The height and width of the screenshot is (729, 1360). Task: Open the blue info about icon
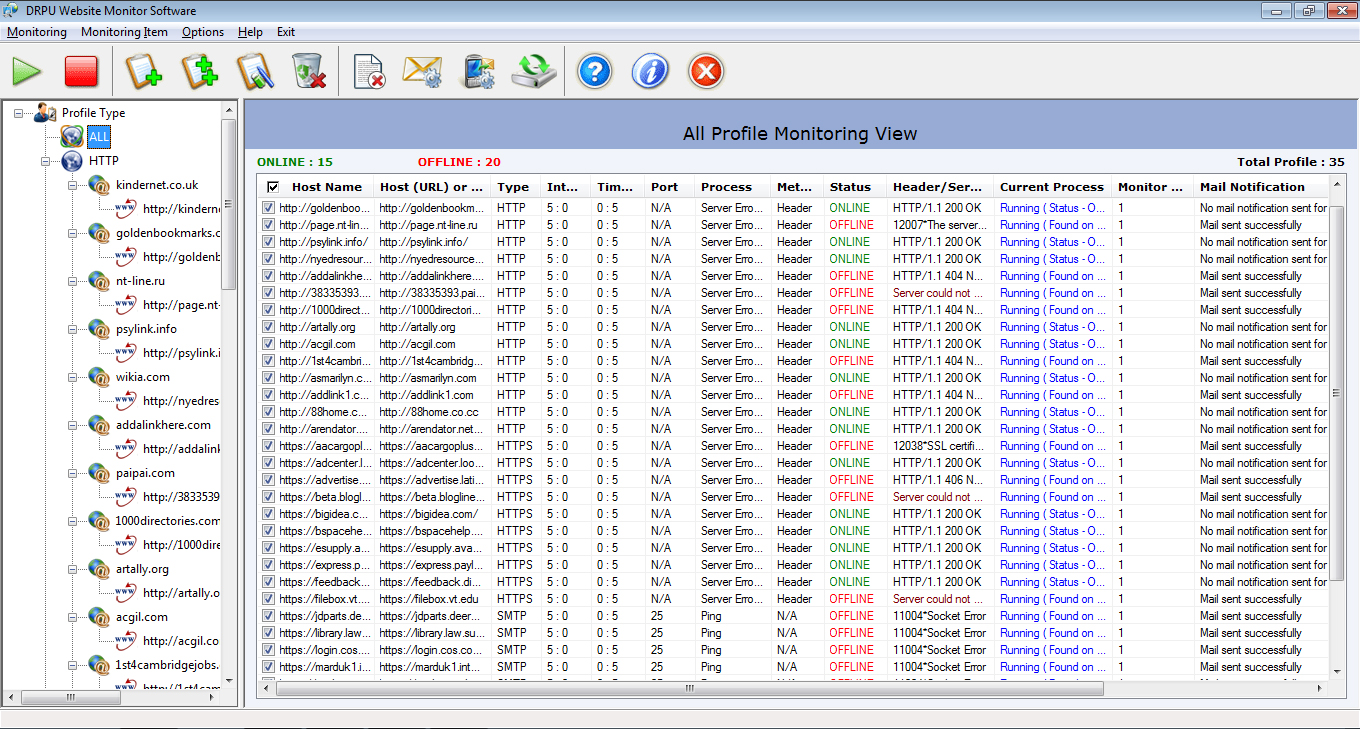pyautogui.click(x=650, y=72)
